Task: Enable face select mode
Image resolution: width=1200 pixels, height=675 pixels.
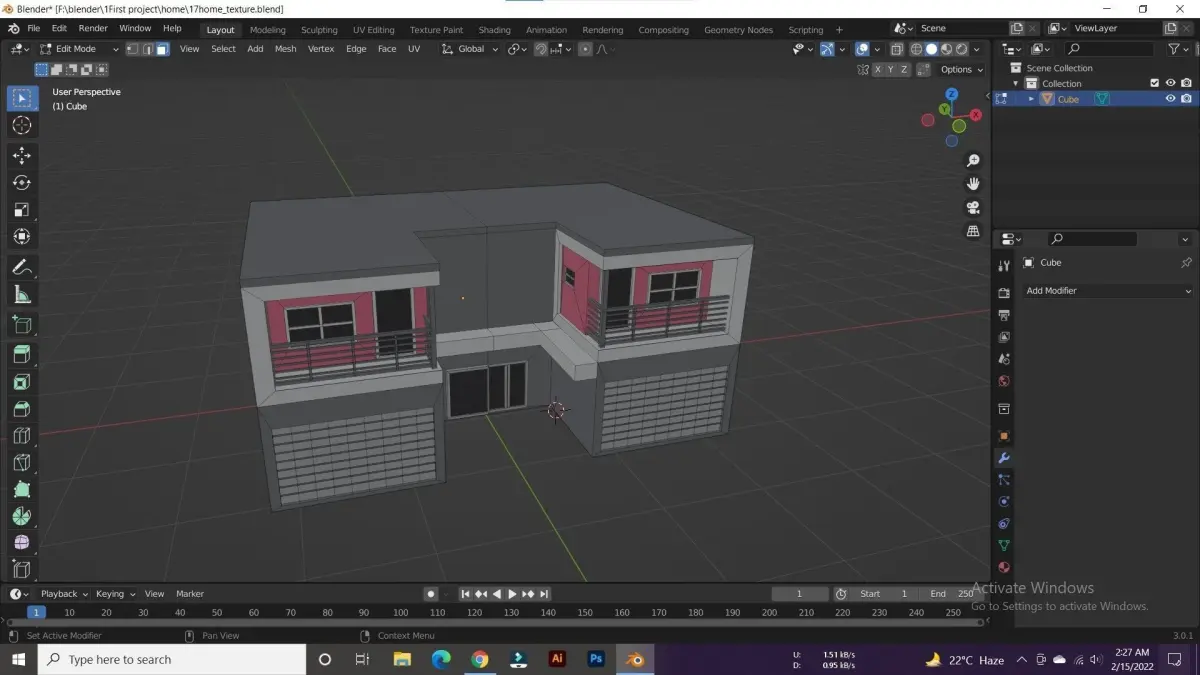Action: coord(162,49)
